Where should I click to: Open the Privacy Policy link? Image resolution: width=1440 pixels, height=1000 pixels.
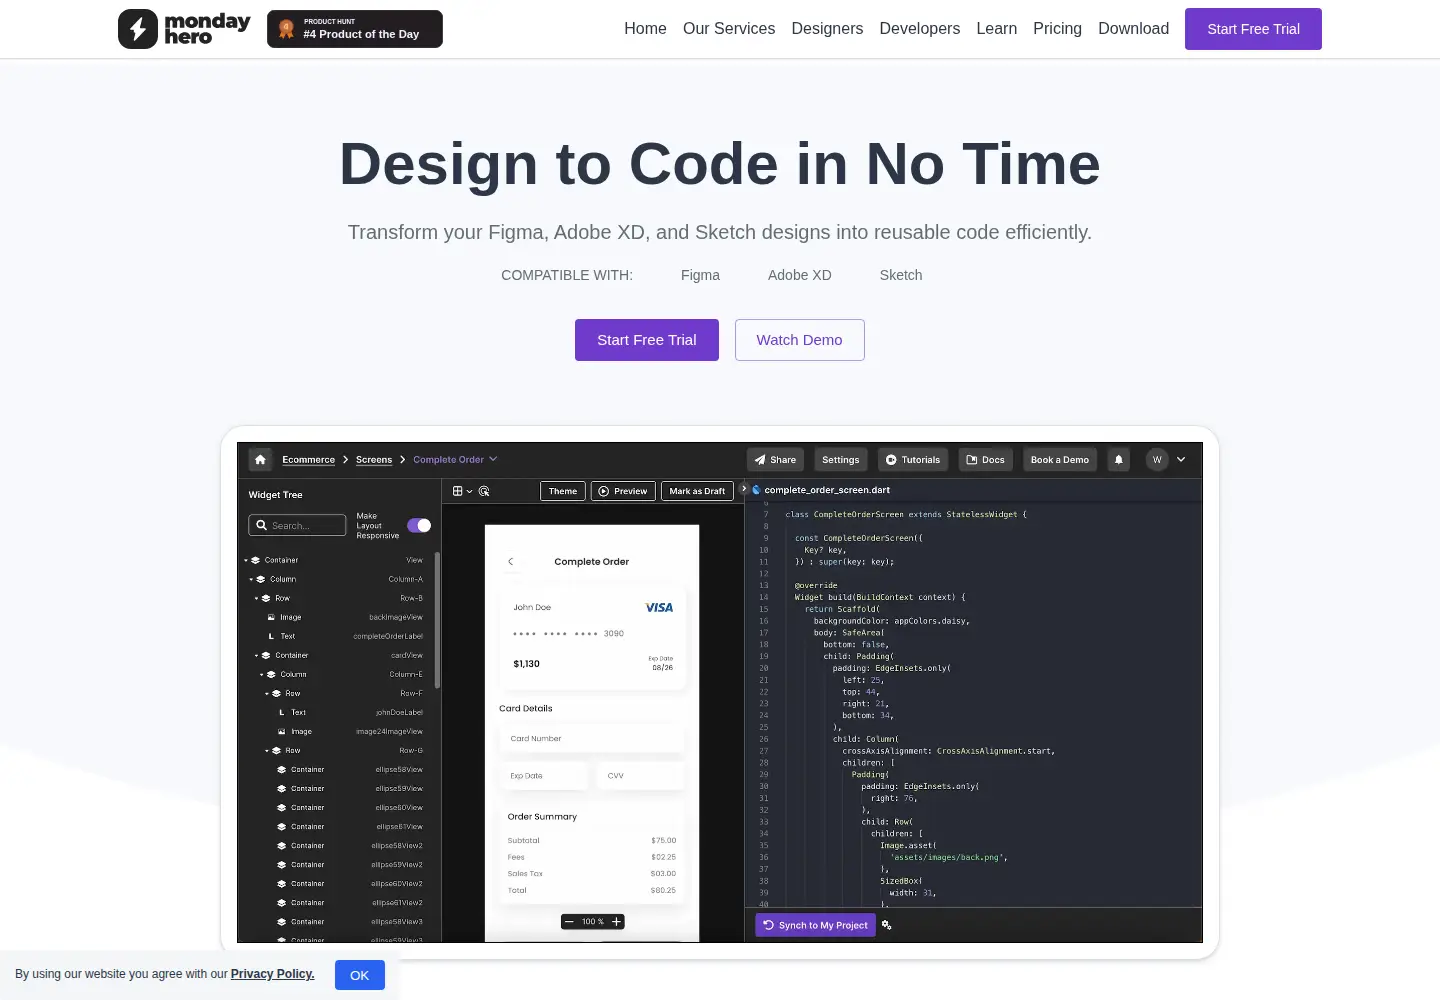point(273,974)
